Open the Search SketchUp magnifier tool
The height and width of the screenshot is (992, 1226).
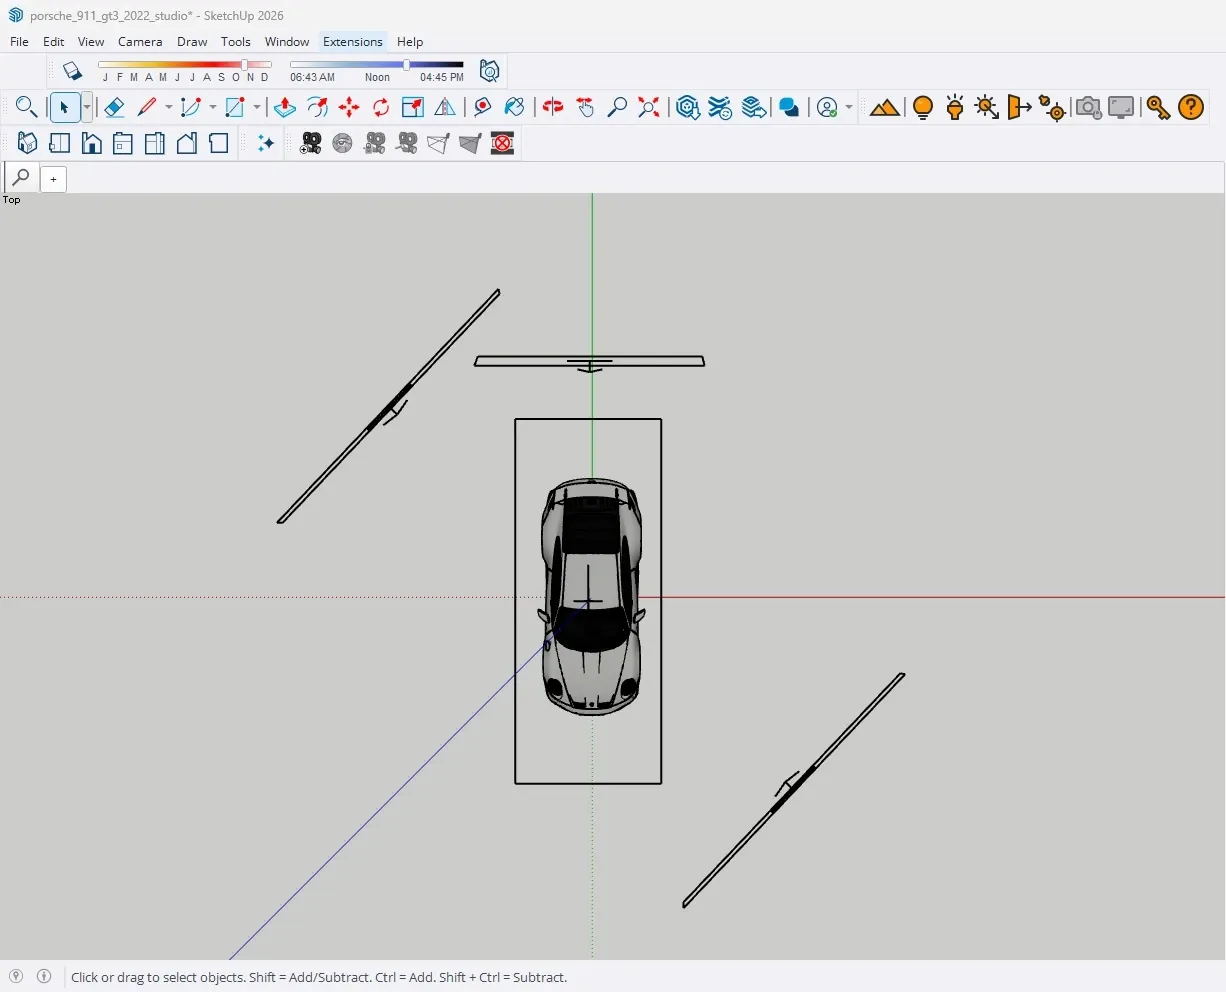tap(27, 107)
